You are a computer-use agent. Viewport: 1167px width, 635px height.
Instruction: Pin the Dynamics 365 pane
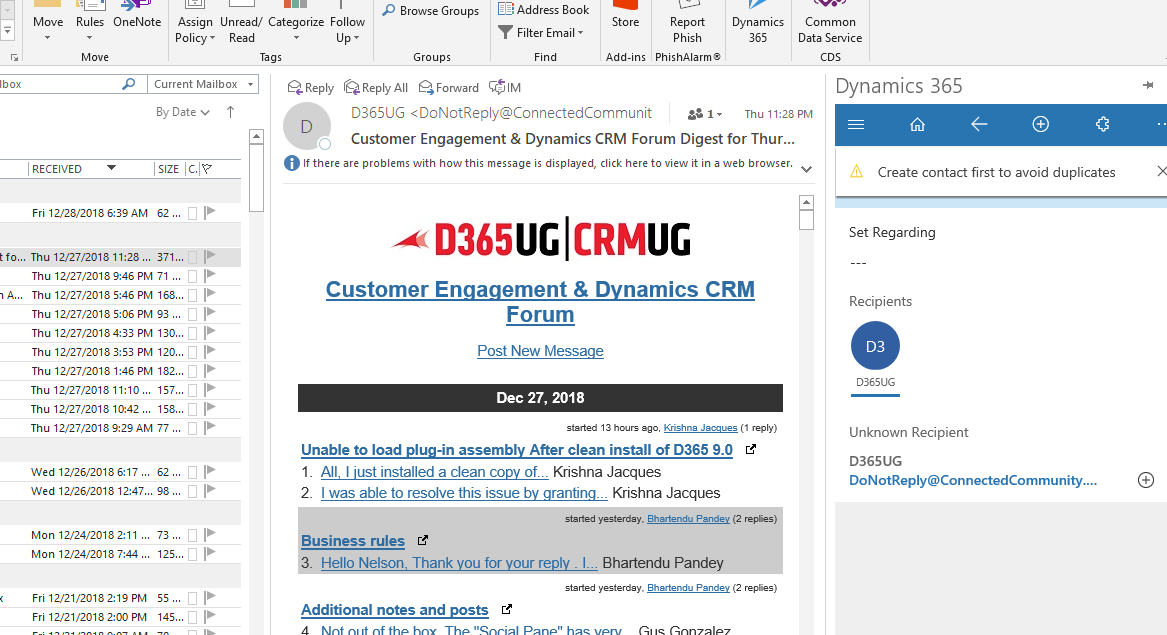tap(1148, 86)
